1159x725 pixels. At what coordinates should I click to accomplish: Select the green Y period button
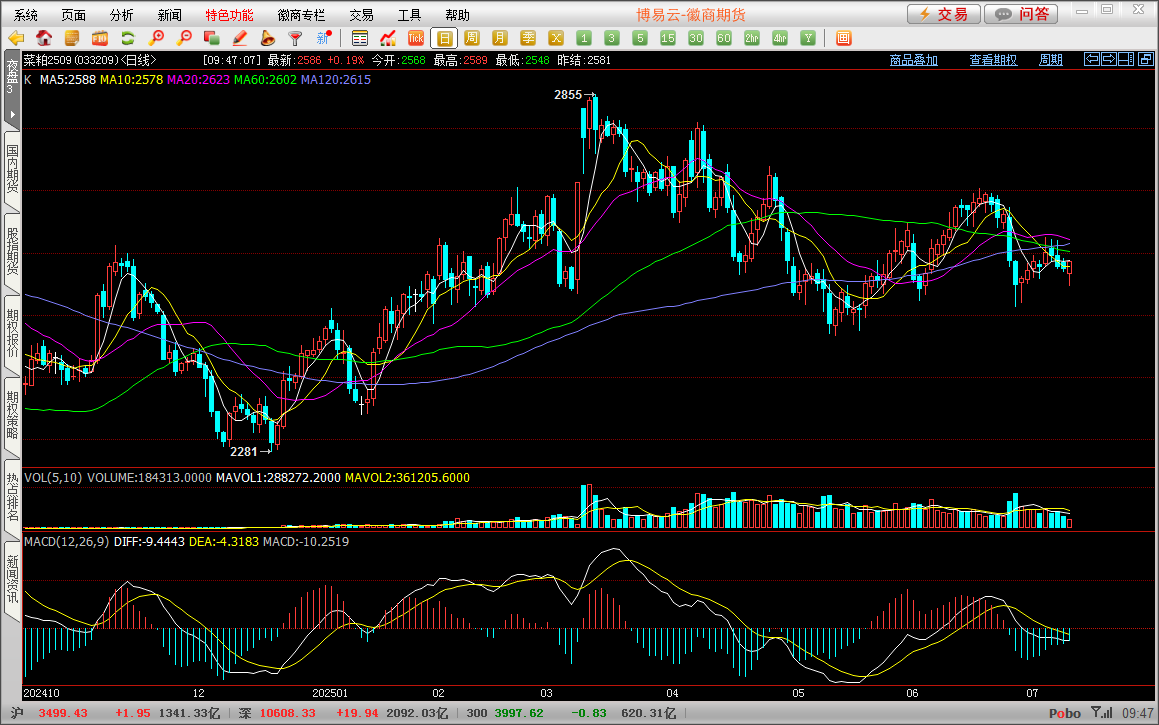pos(808,38)
